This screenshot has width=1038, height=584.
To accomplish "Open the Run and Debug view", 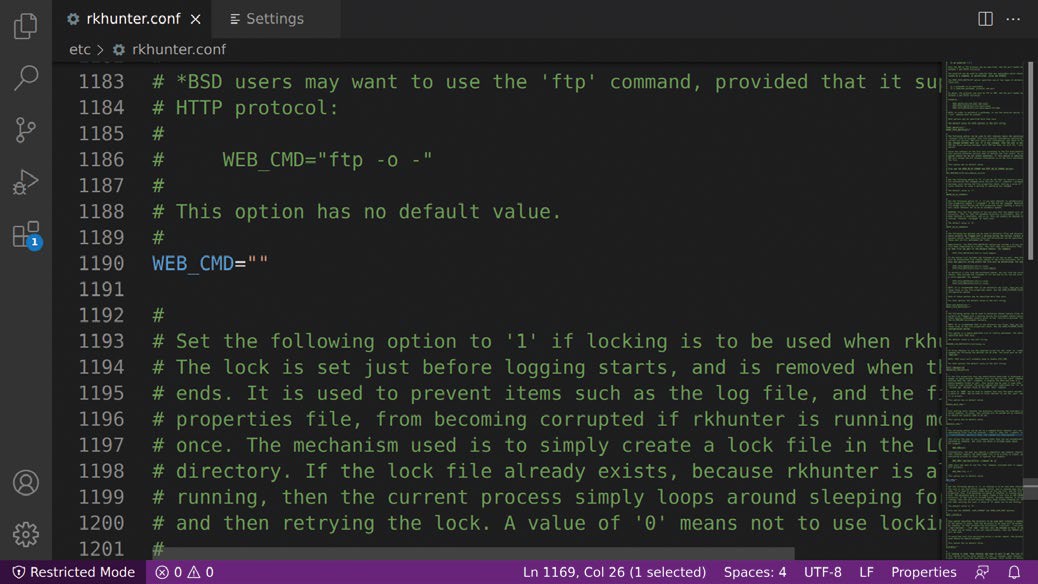I will pyautogui.click(x=26, y=182).
